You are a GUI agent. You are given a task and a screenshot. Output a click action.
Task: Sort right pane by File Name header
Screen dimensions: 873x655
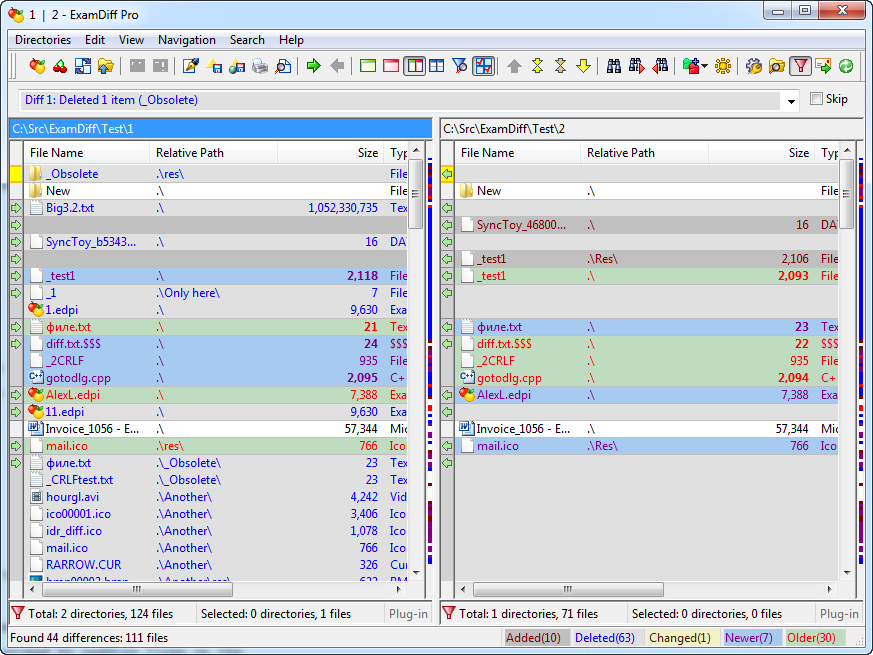click(x=517, y=153)
